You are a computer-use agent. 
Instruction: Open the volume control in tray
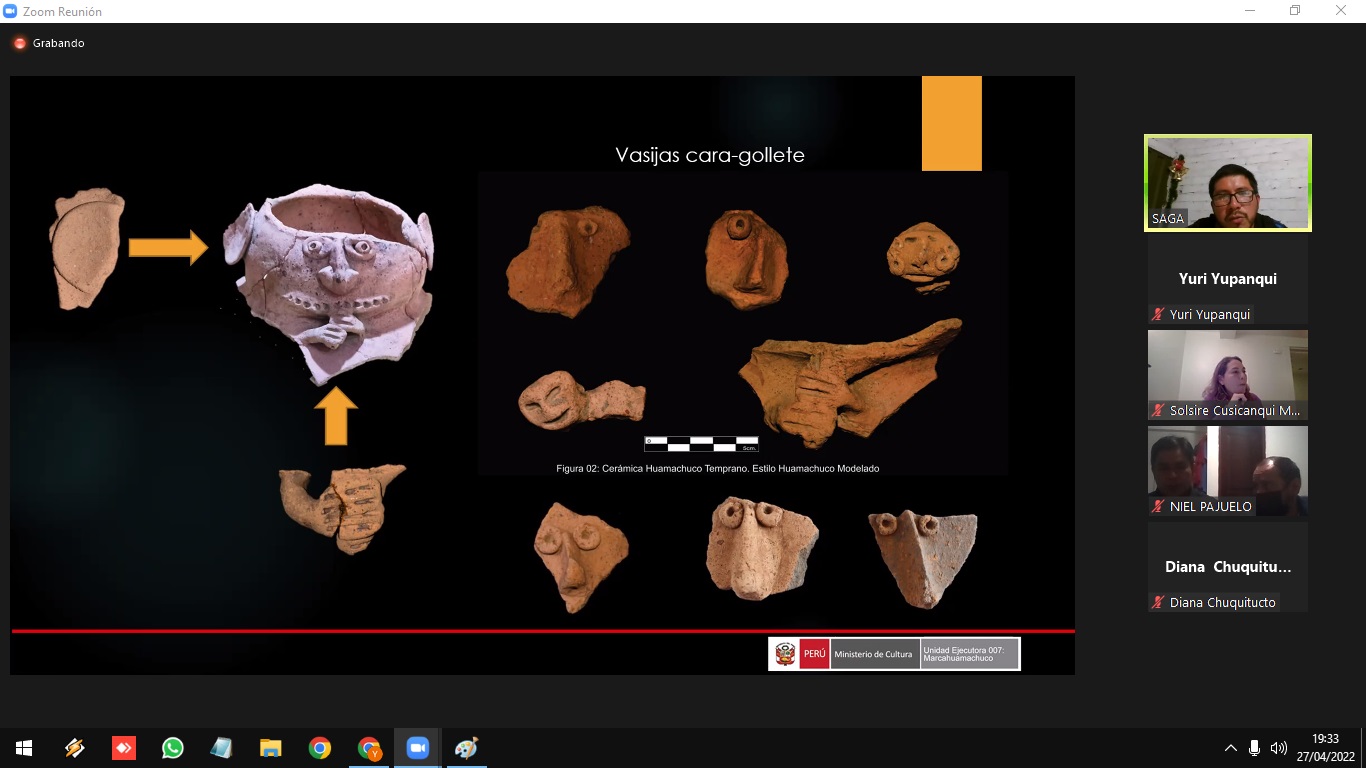(x=1278, y=748)
